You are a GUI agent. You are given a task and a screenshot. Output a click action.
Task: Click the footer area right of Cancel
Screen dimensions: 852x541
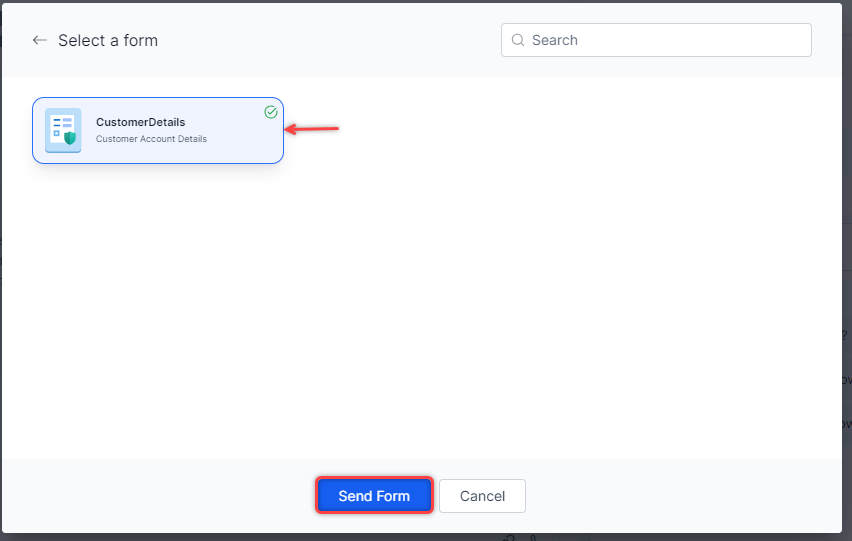680,496
